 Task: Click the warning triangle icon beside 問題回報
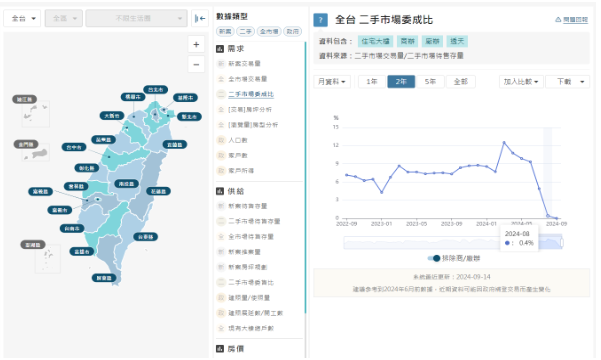pos(558,20)
